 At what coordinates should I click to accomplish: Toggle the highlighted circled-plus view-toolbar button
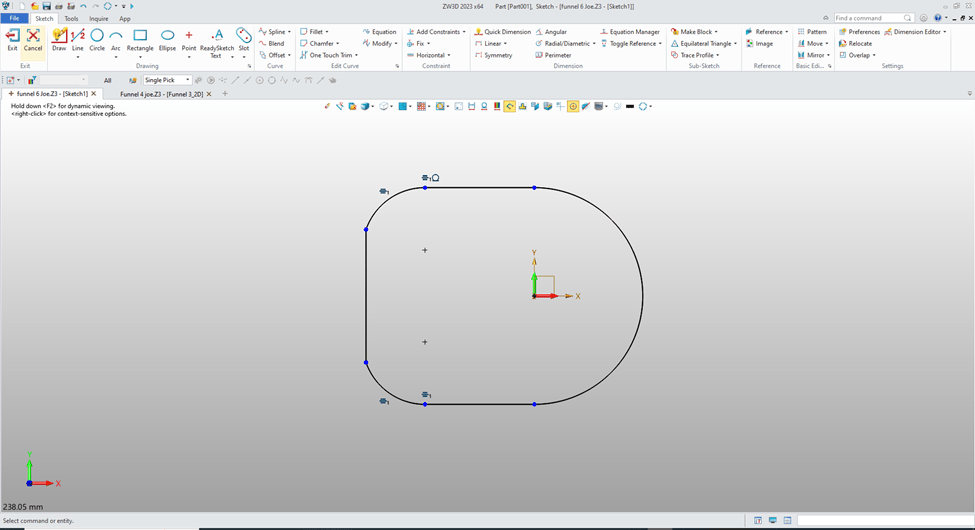(x=573, y=106)
